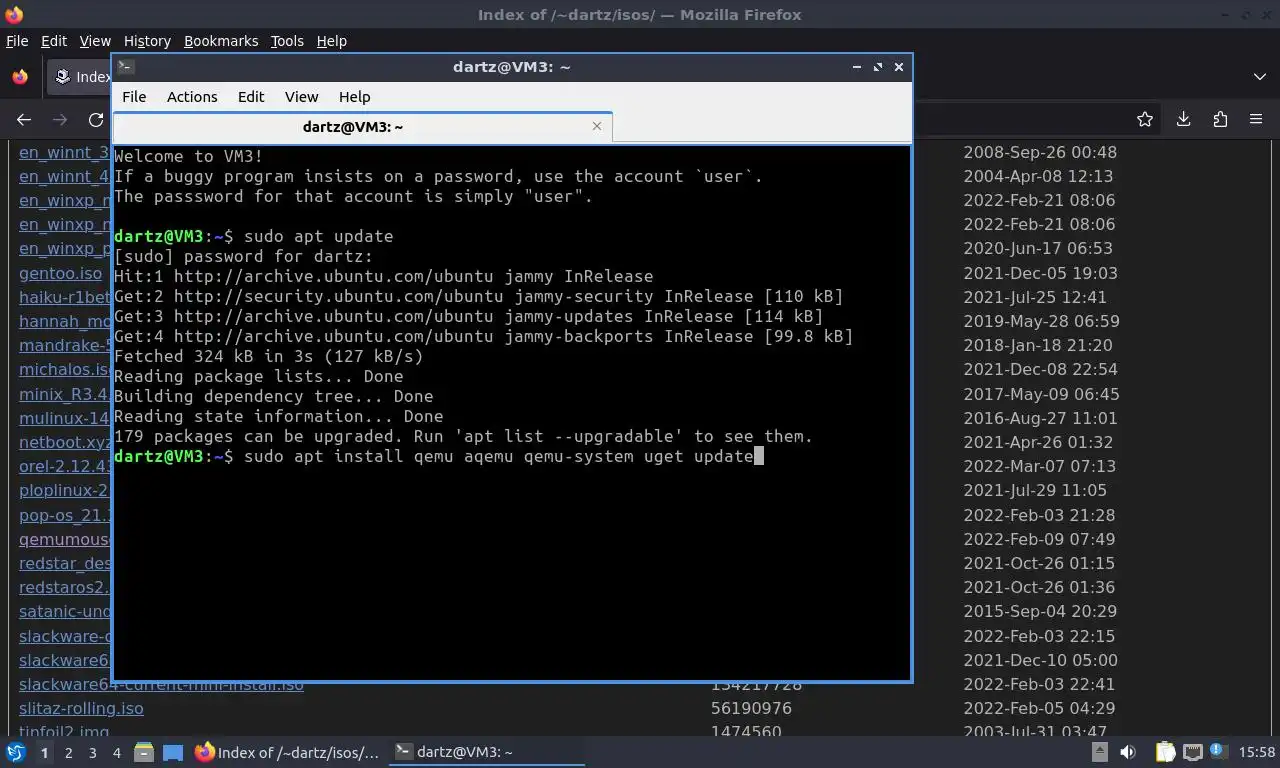Switch to virtual desktop 2

click(68, 752)
